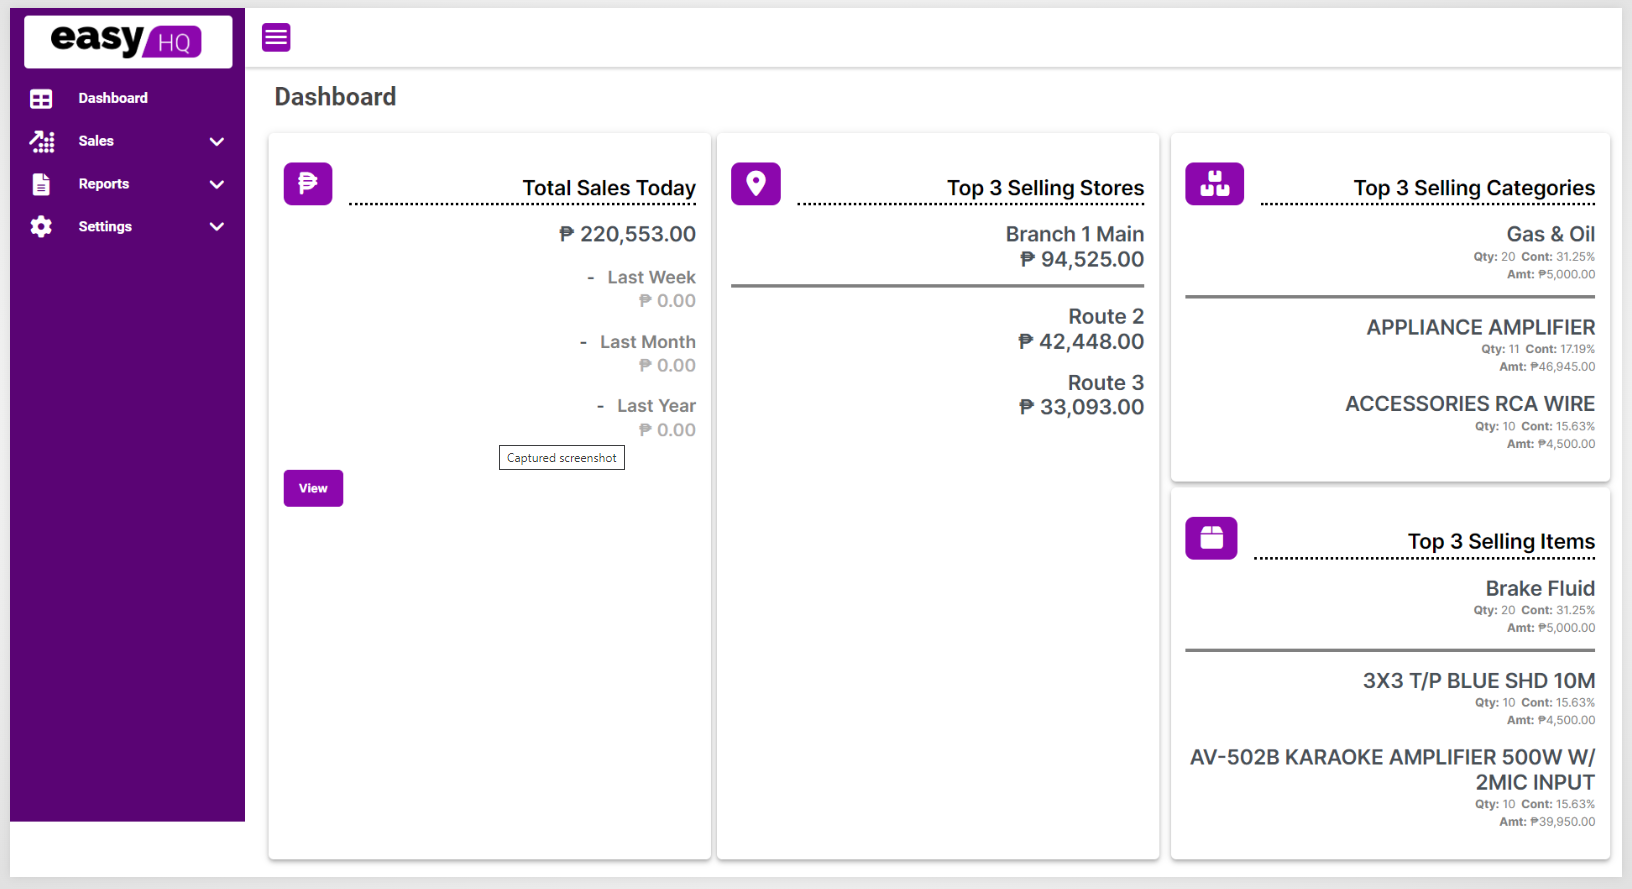This screenshot has width=1632, height=889.
Task: Toggle the hamburger menu icon
Action: point(276,38)
